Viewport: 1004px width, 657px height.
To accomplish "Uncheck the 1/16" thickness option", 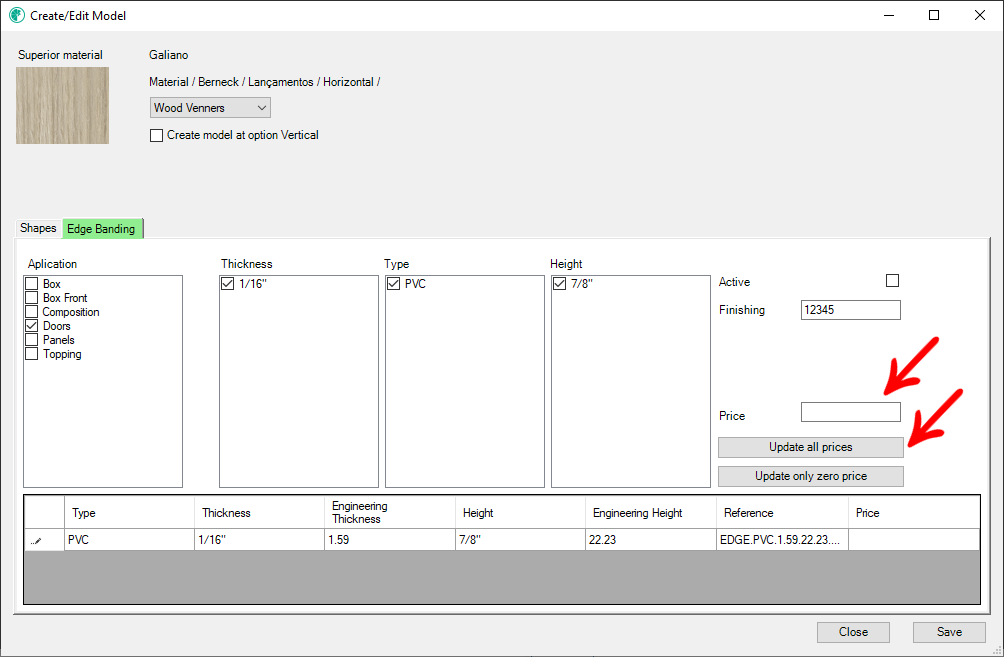I will point(228,285).
